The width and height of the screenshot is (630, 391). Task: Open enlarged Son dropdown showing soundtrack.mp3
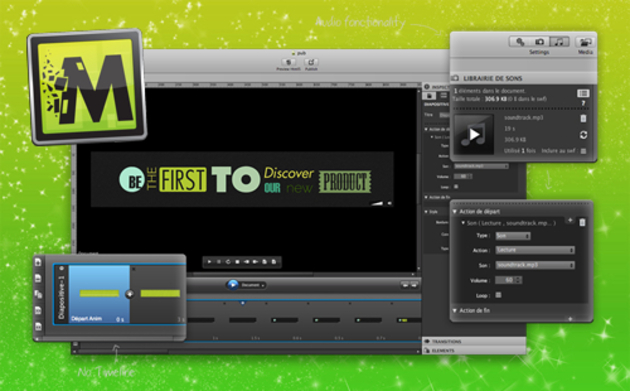535,265
